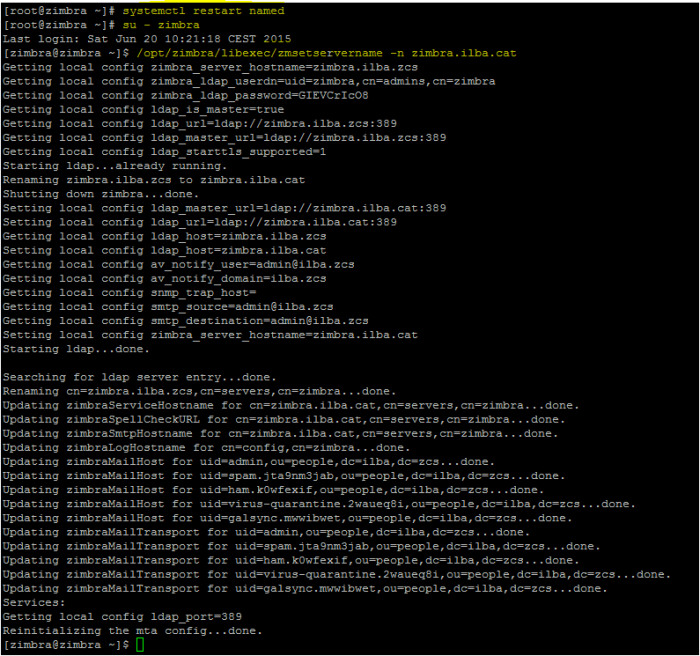700x656 pixels.
Task: Click the Getting 'ldap_master_url=ldap://zimbra.ilba.zcs:389' line
Action: 225,138
